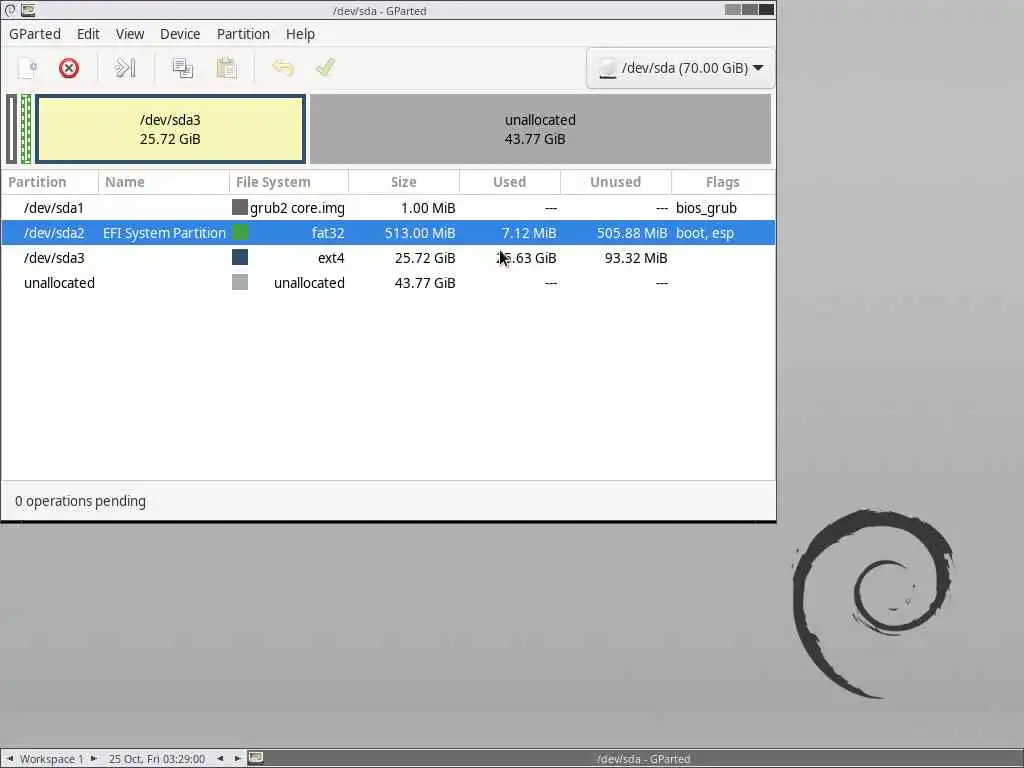Click the gray grub2 core.img color swatch
1024x768 pixels.
tap(240, 208)
